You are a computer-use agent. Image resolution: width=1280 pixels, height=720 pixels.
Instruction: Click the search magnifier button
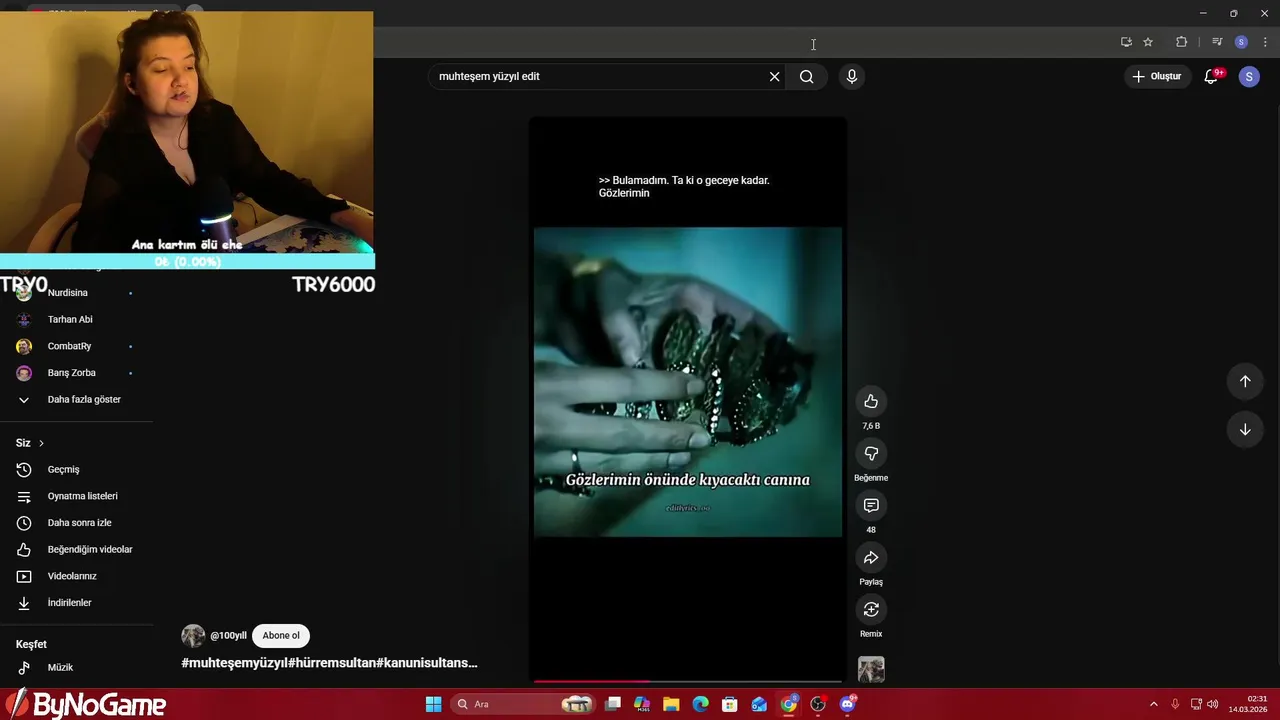[x=806, y=76]
